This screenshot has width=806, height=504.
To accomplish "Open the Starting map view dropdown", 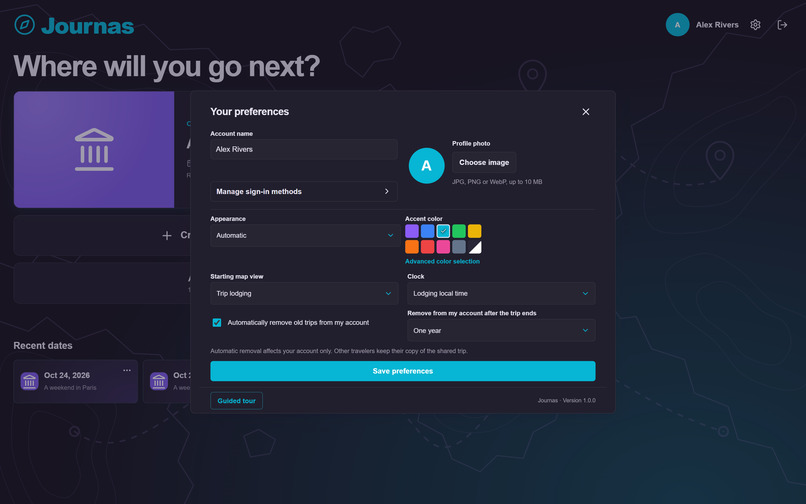I will [x=304, y=293].
